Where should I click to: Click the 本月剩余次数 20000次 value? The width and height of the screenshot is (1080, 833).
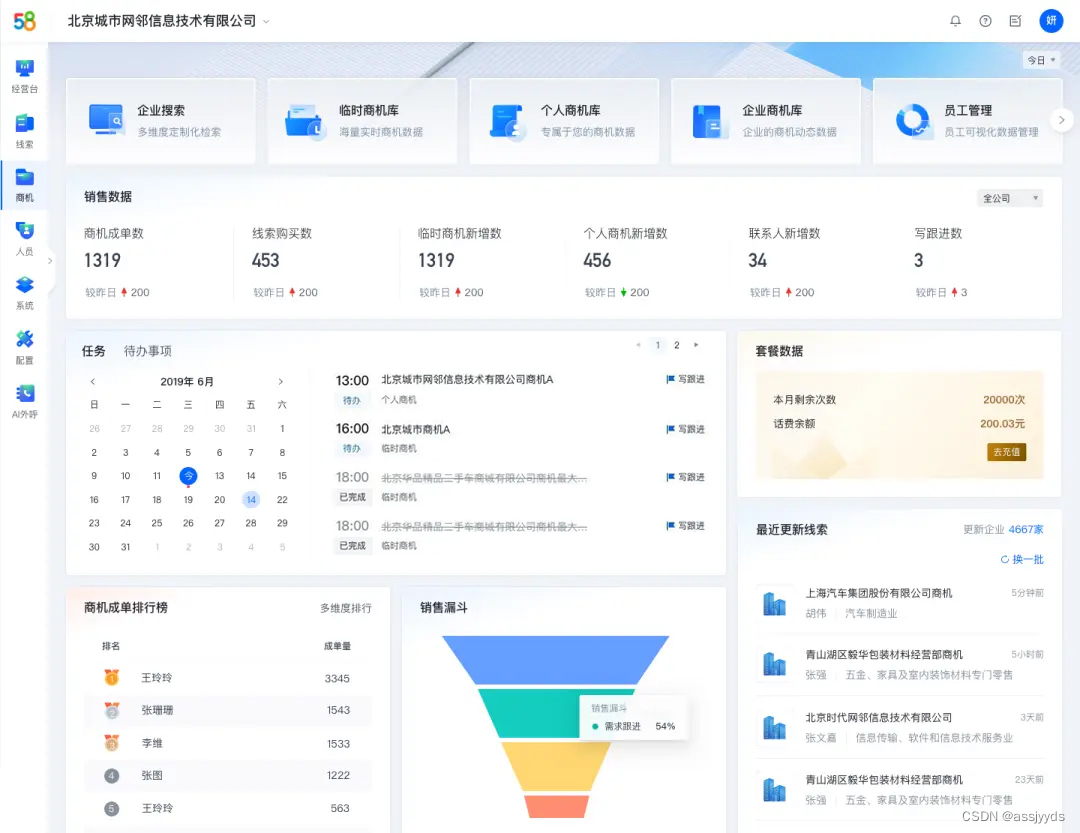pyautogui.click(x=1004, y=400)
